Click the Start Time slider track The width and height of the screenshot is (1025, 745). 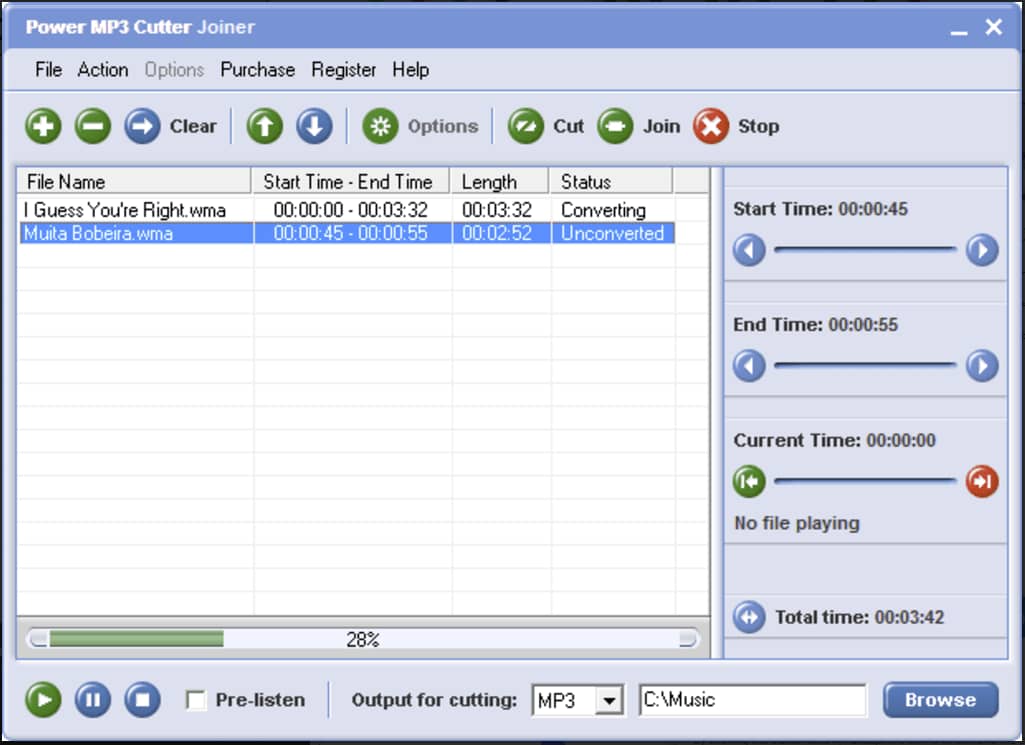(865, 250)
